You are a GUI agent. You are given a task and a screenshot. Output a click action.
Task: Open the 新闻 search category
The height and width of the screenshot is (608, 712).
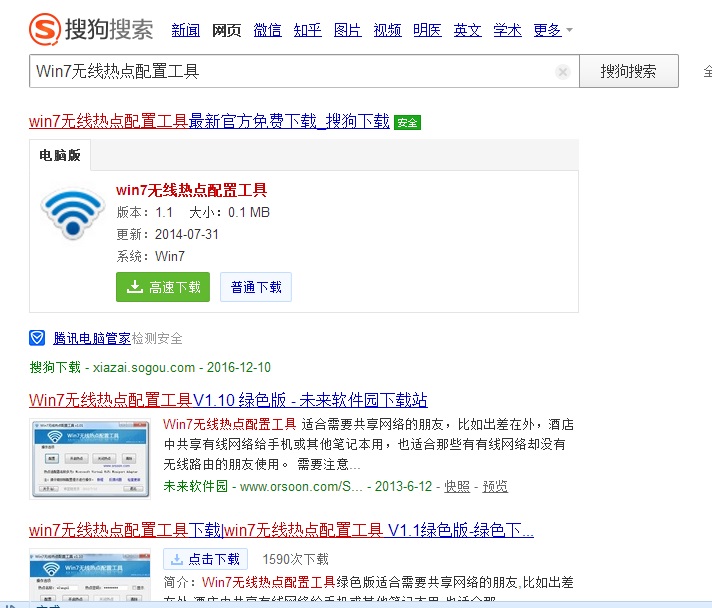coord(185,30)
